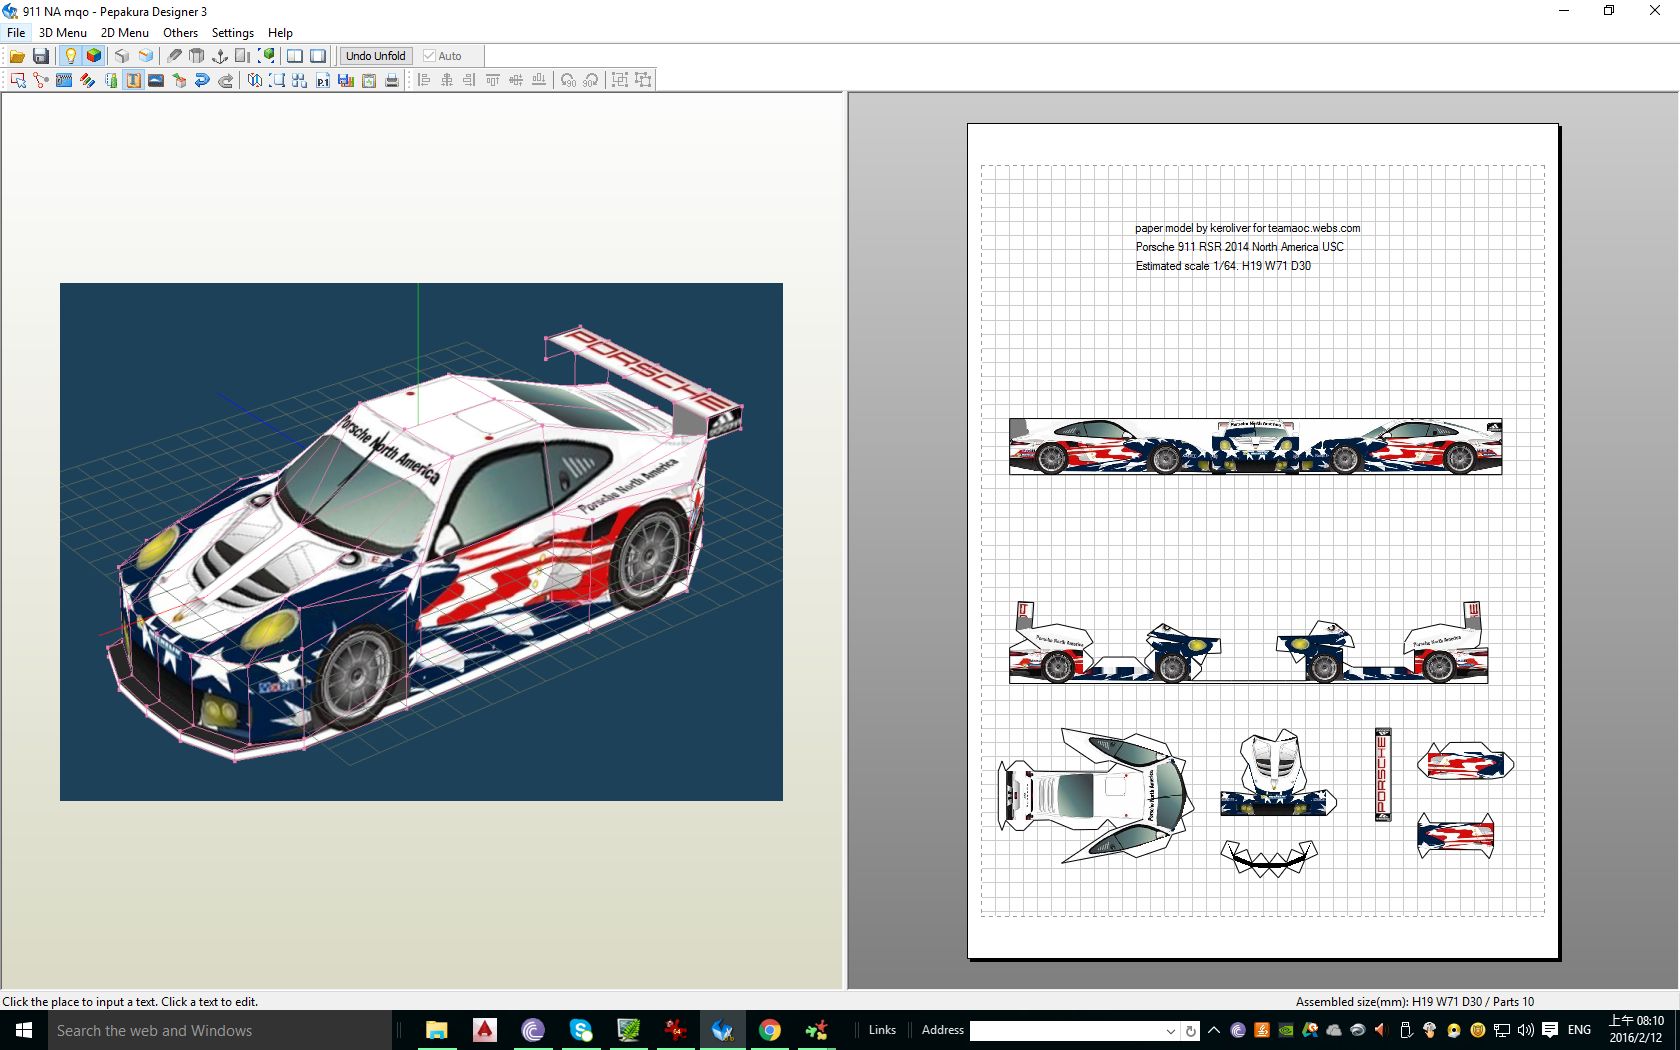The width and height of the screenshot is (1680, 1050).
Task: Choose the colored pencils edge color tool
Action: tap(87, 80)
